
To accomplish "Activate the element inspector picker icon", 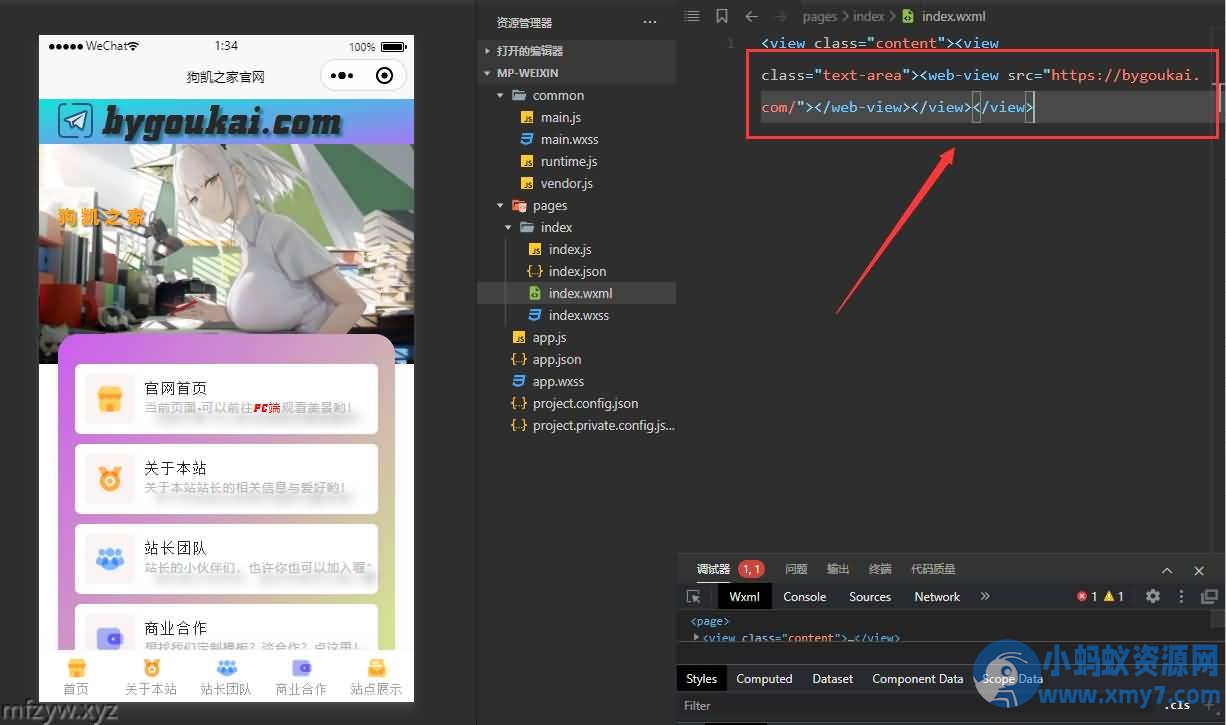I will point(693,596).
